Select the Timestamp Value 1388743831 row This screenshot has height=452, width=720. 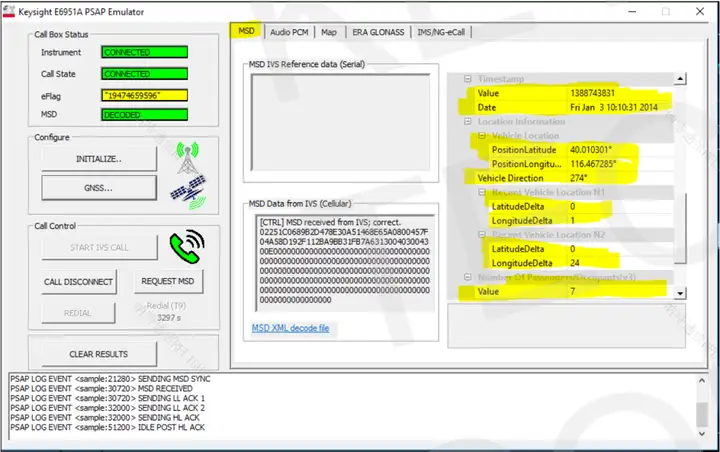click(574, 93)
